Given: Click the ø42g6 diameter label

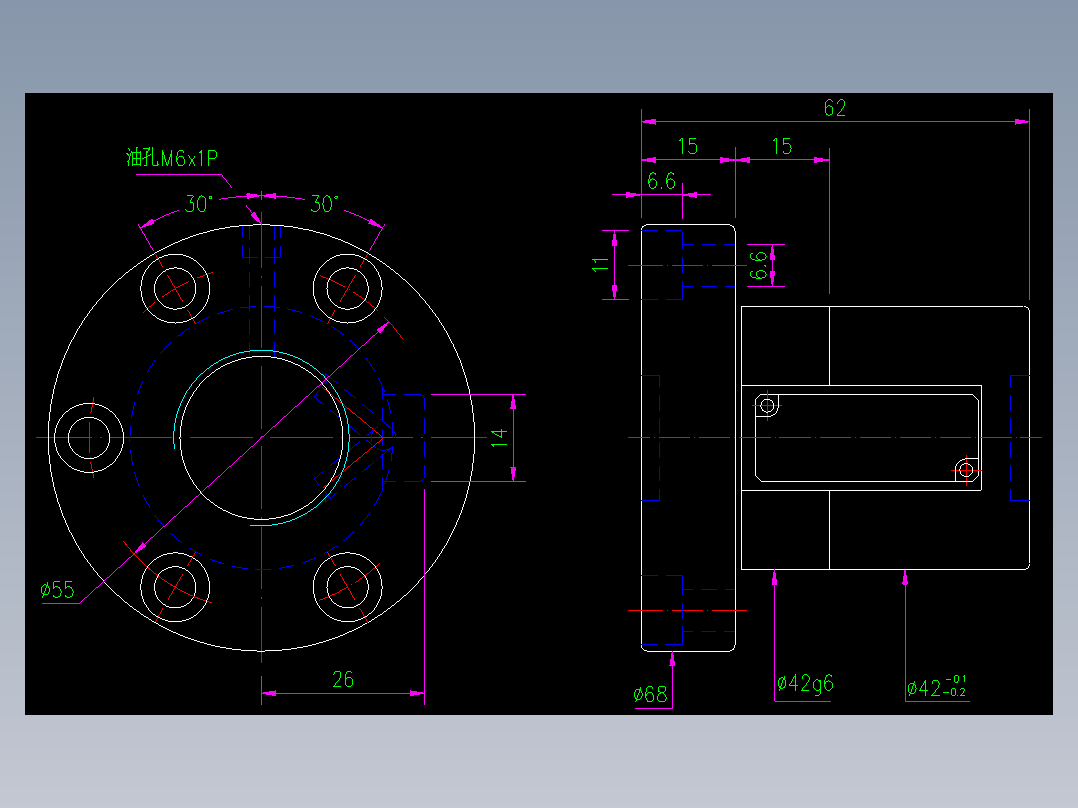Looking at the screenshot, I should [805, 683].
